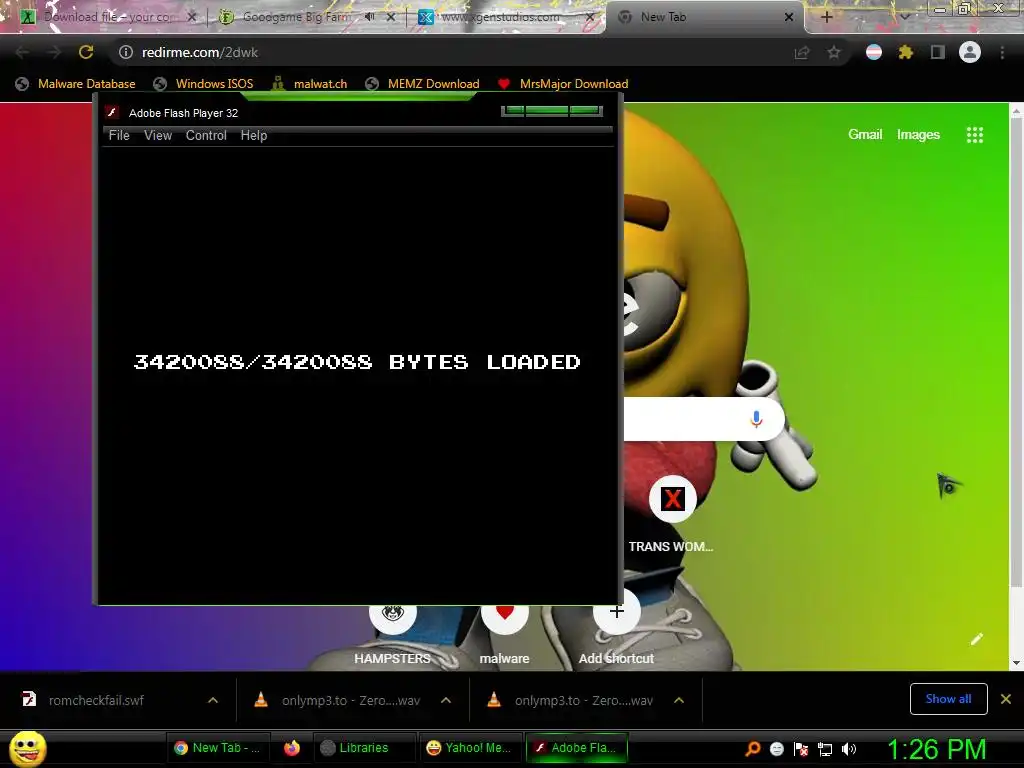Click the redirme.com address bar
Viewport: 1024px width, 768px height.
tap(451, 52)
